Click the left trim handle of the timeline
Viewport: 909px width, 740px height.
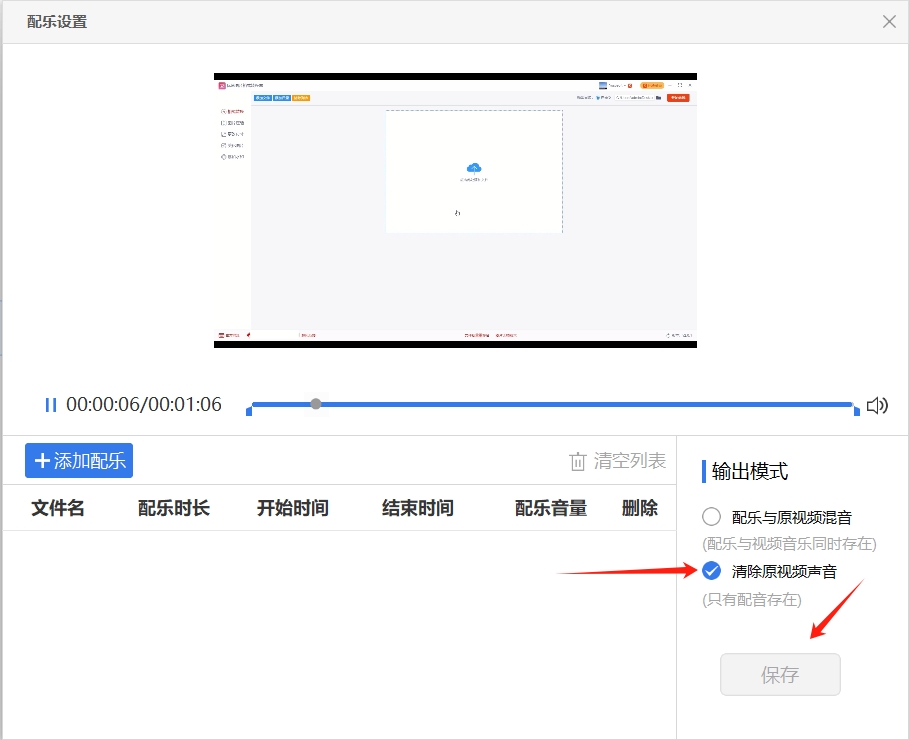click(x=249, y=411)
